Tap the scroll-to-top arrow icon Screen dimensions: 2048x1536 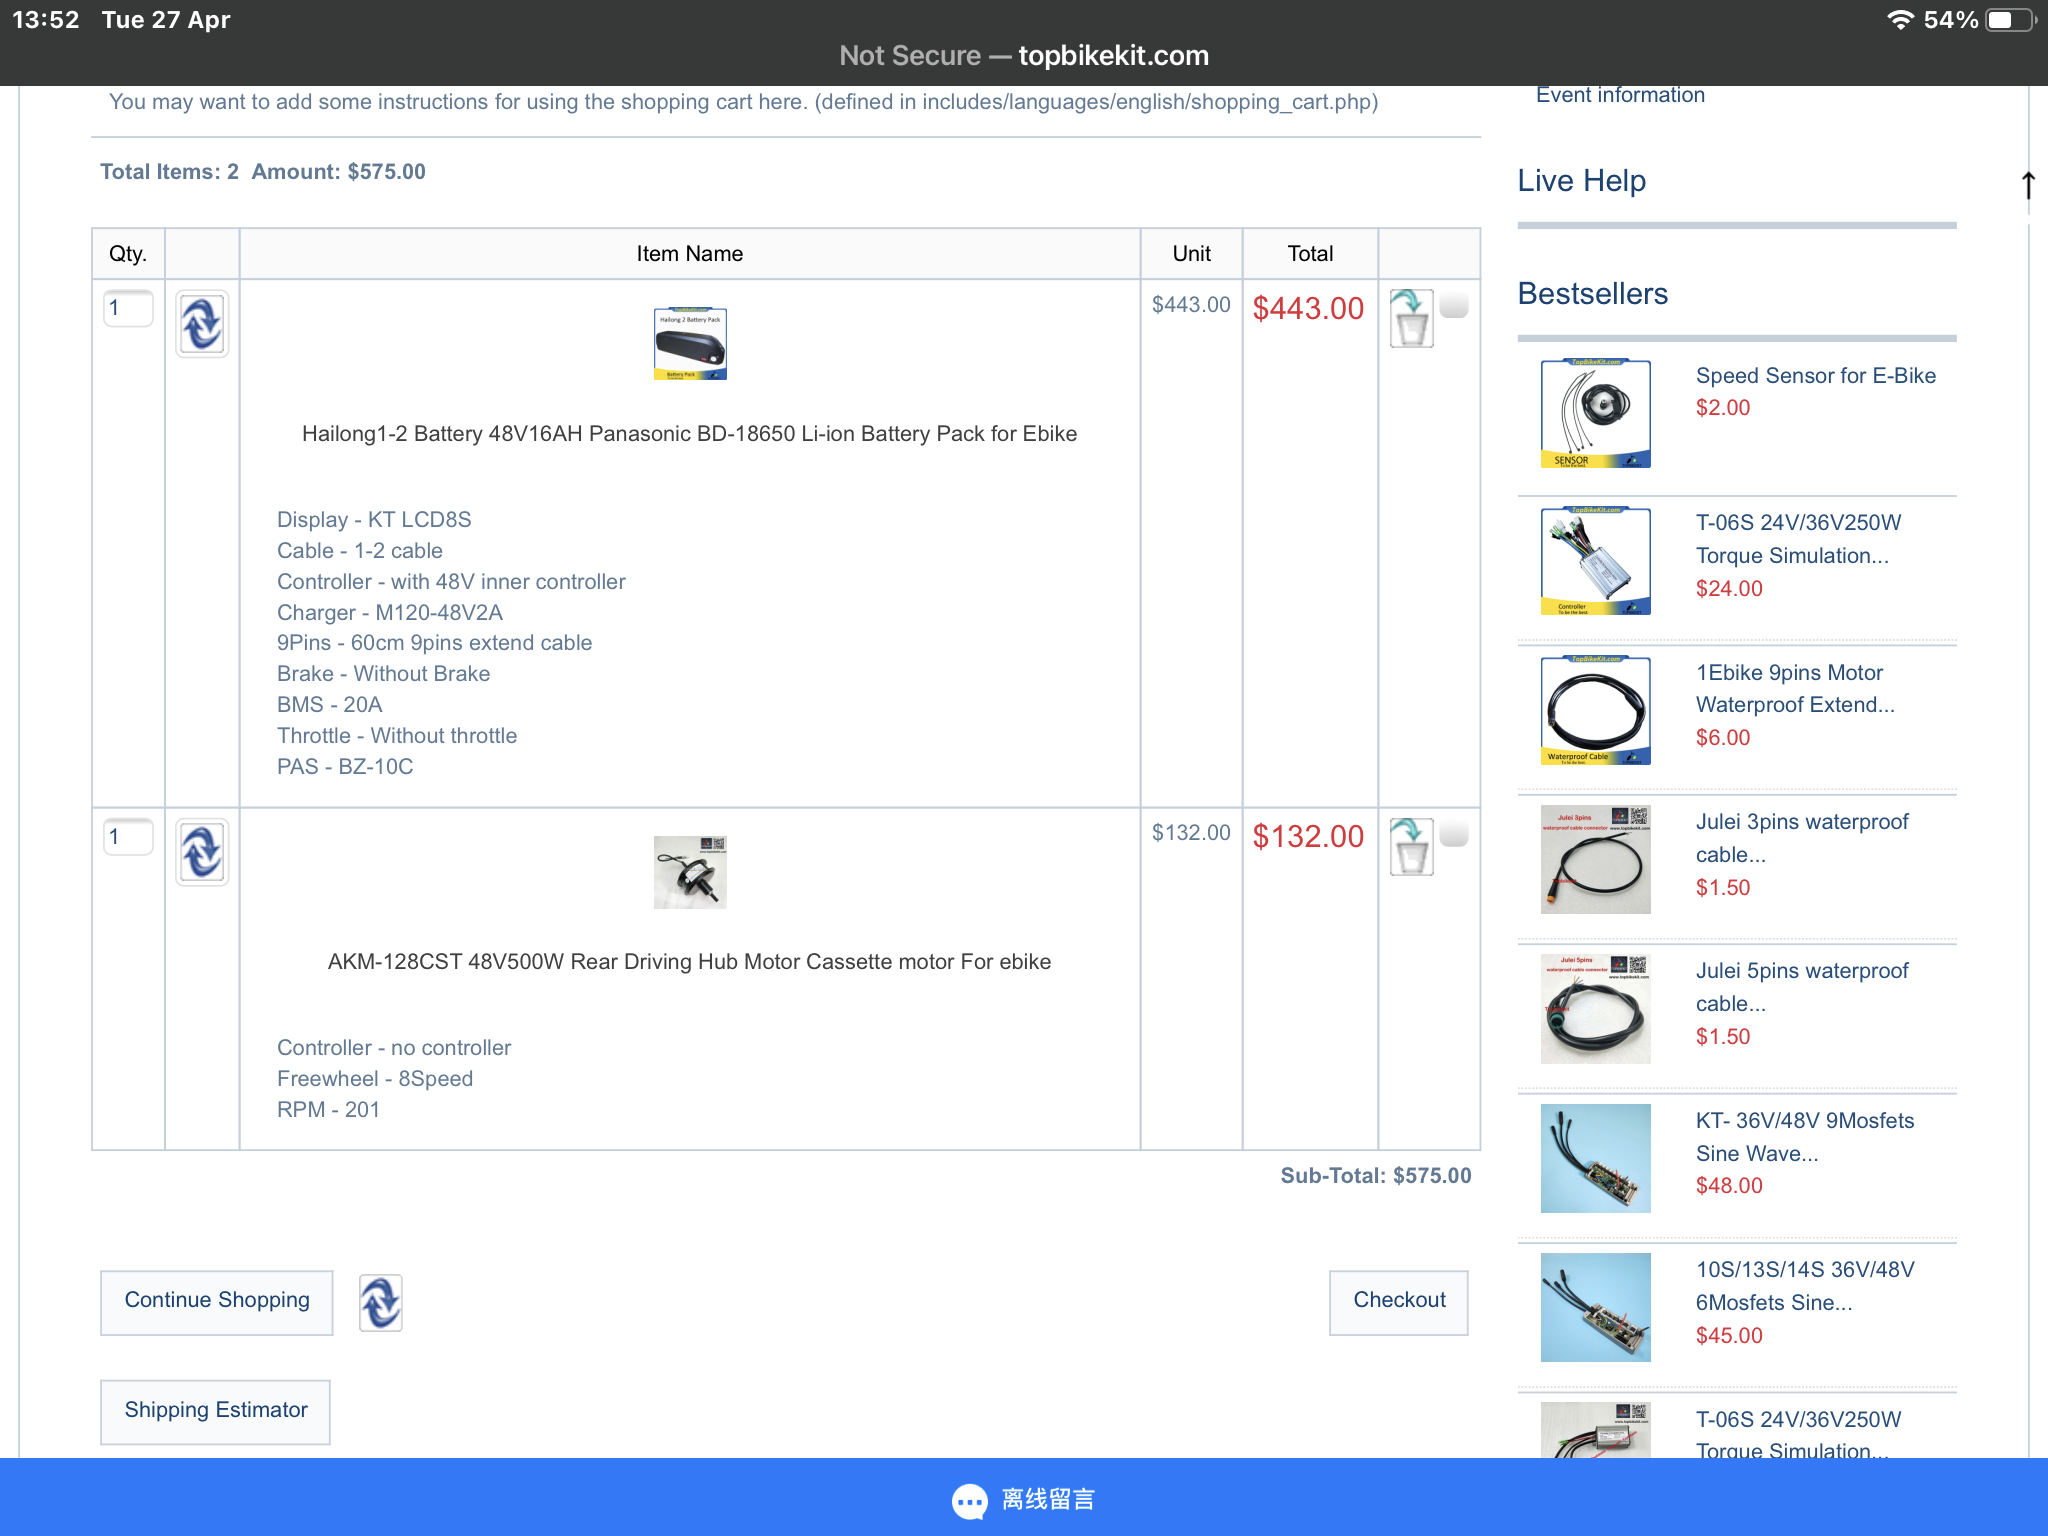(2027, 185)
